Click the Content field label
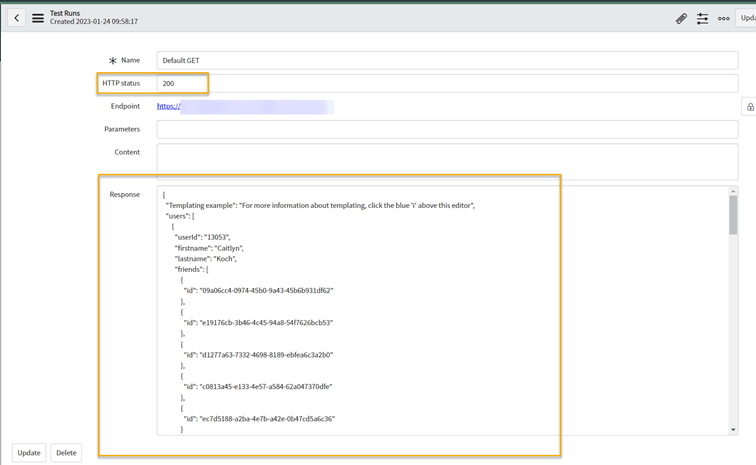This screenshot has width=756, height=465. click(x=127, y=152)
